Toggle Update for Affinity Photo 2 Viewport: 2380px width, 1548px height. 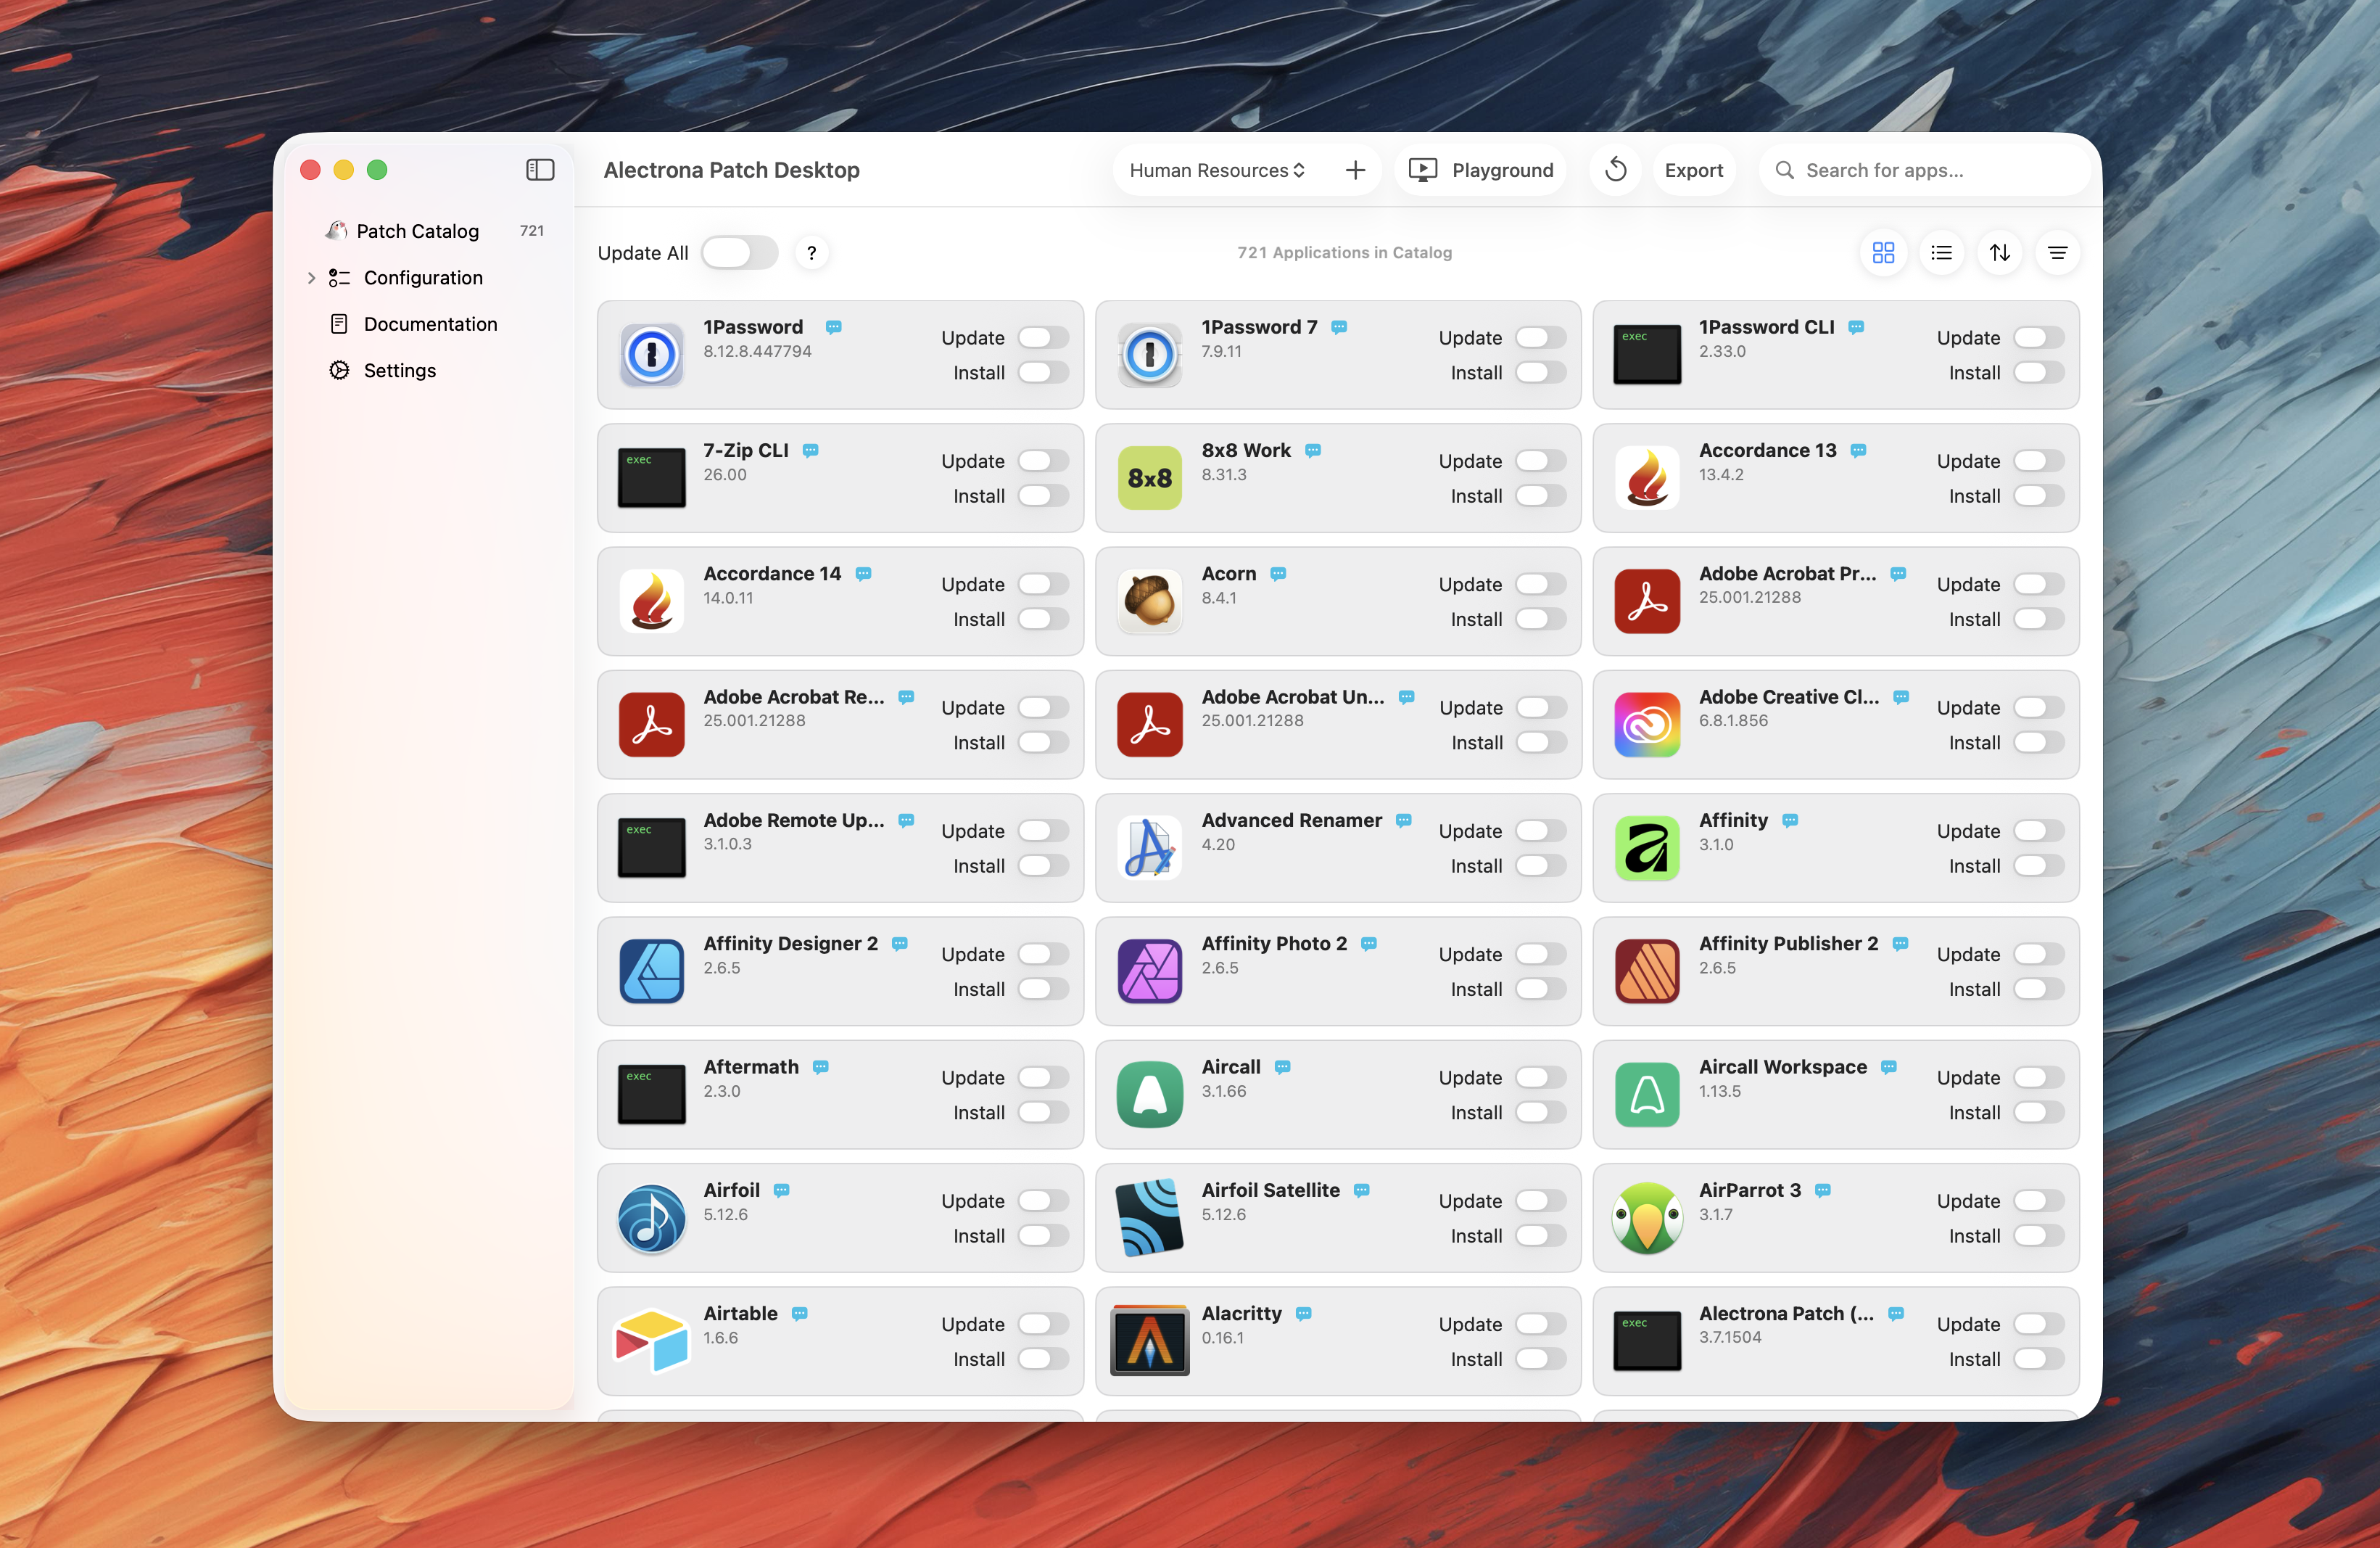(1540, 954)
